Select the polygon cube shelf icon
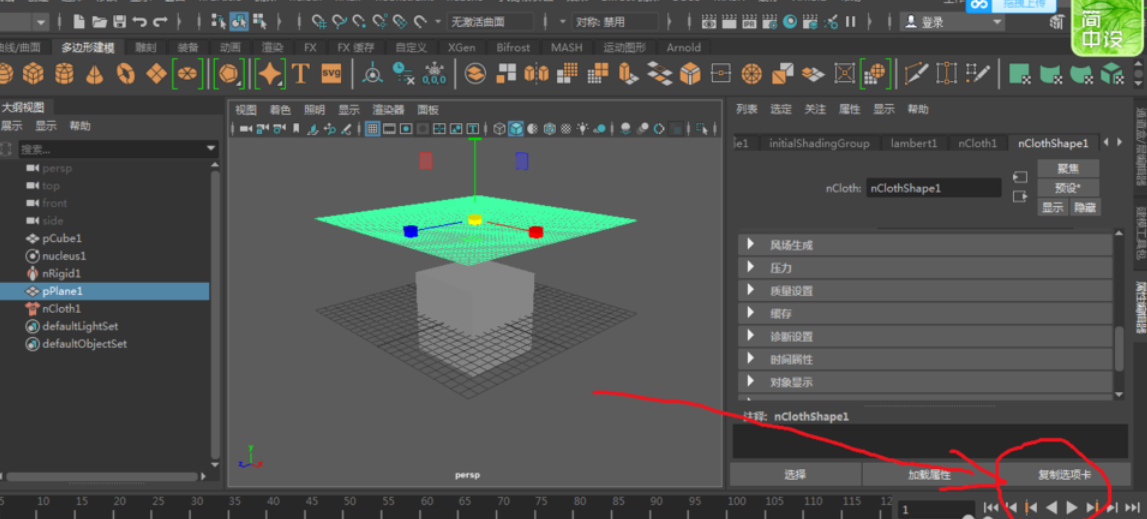The image size is (1147, 519). tap(33, 73)
